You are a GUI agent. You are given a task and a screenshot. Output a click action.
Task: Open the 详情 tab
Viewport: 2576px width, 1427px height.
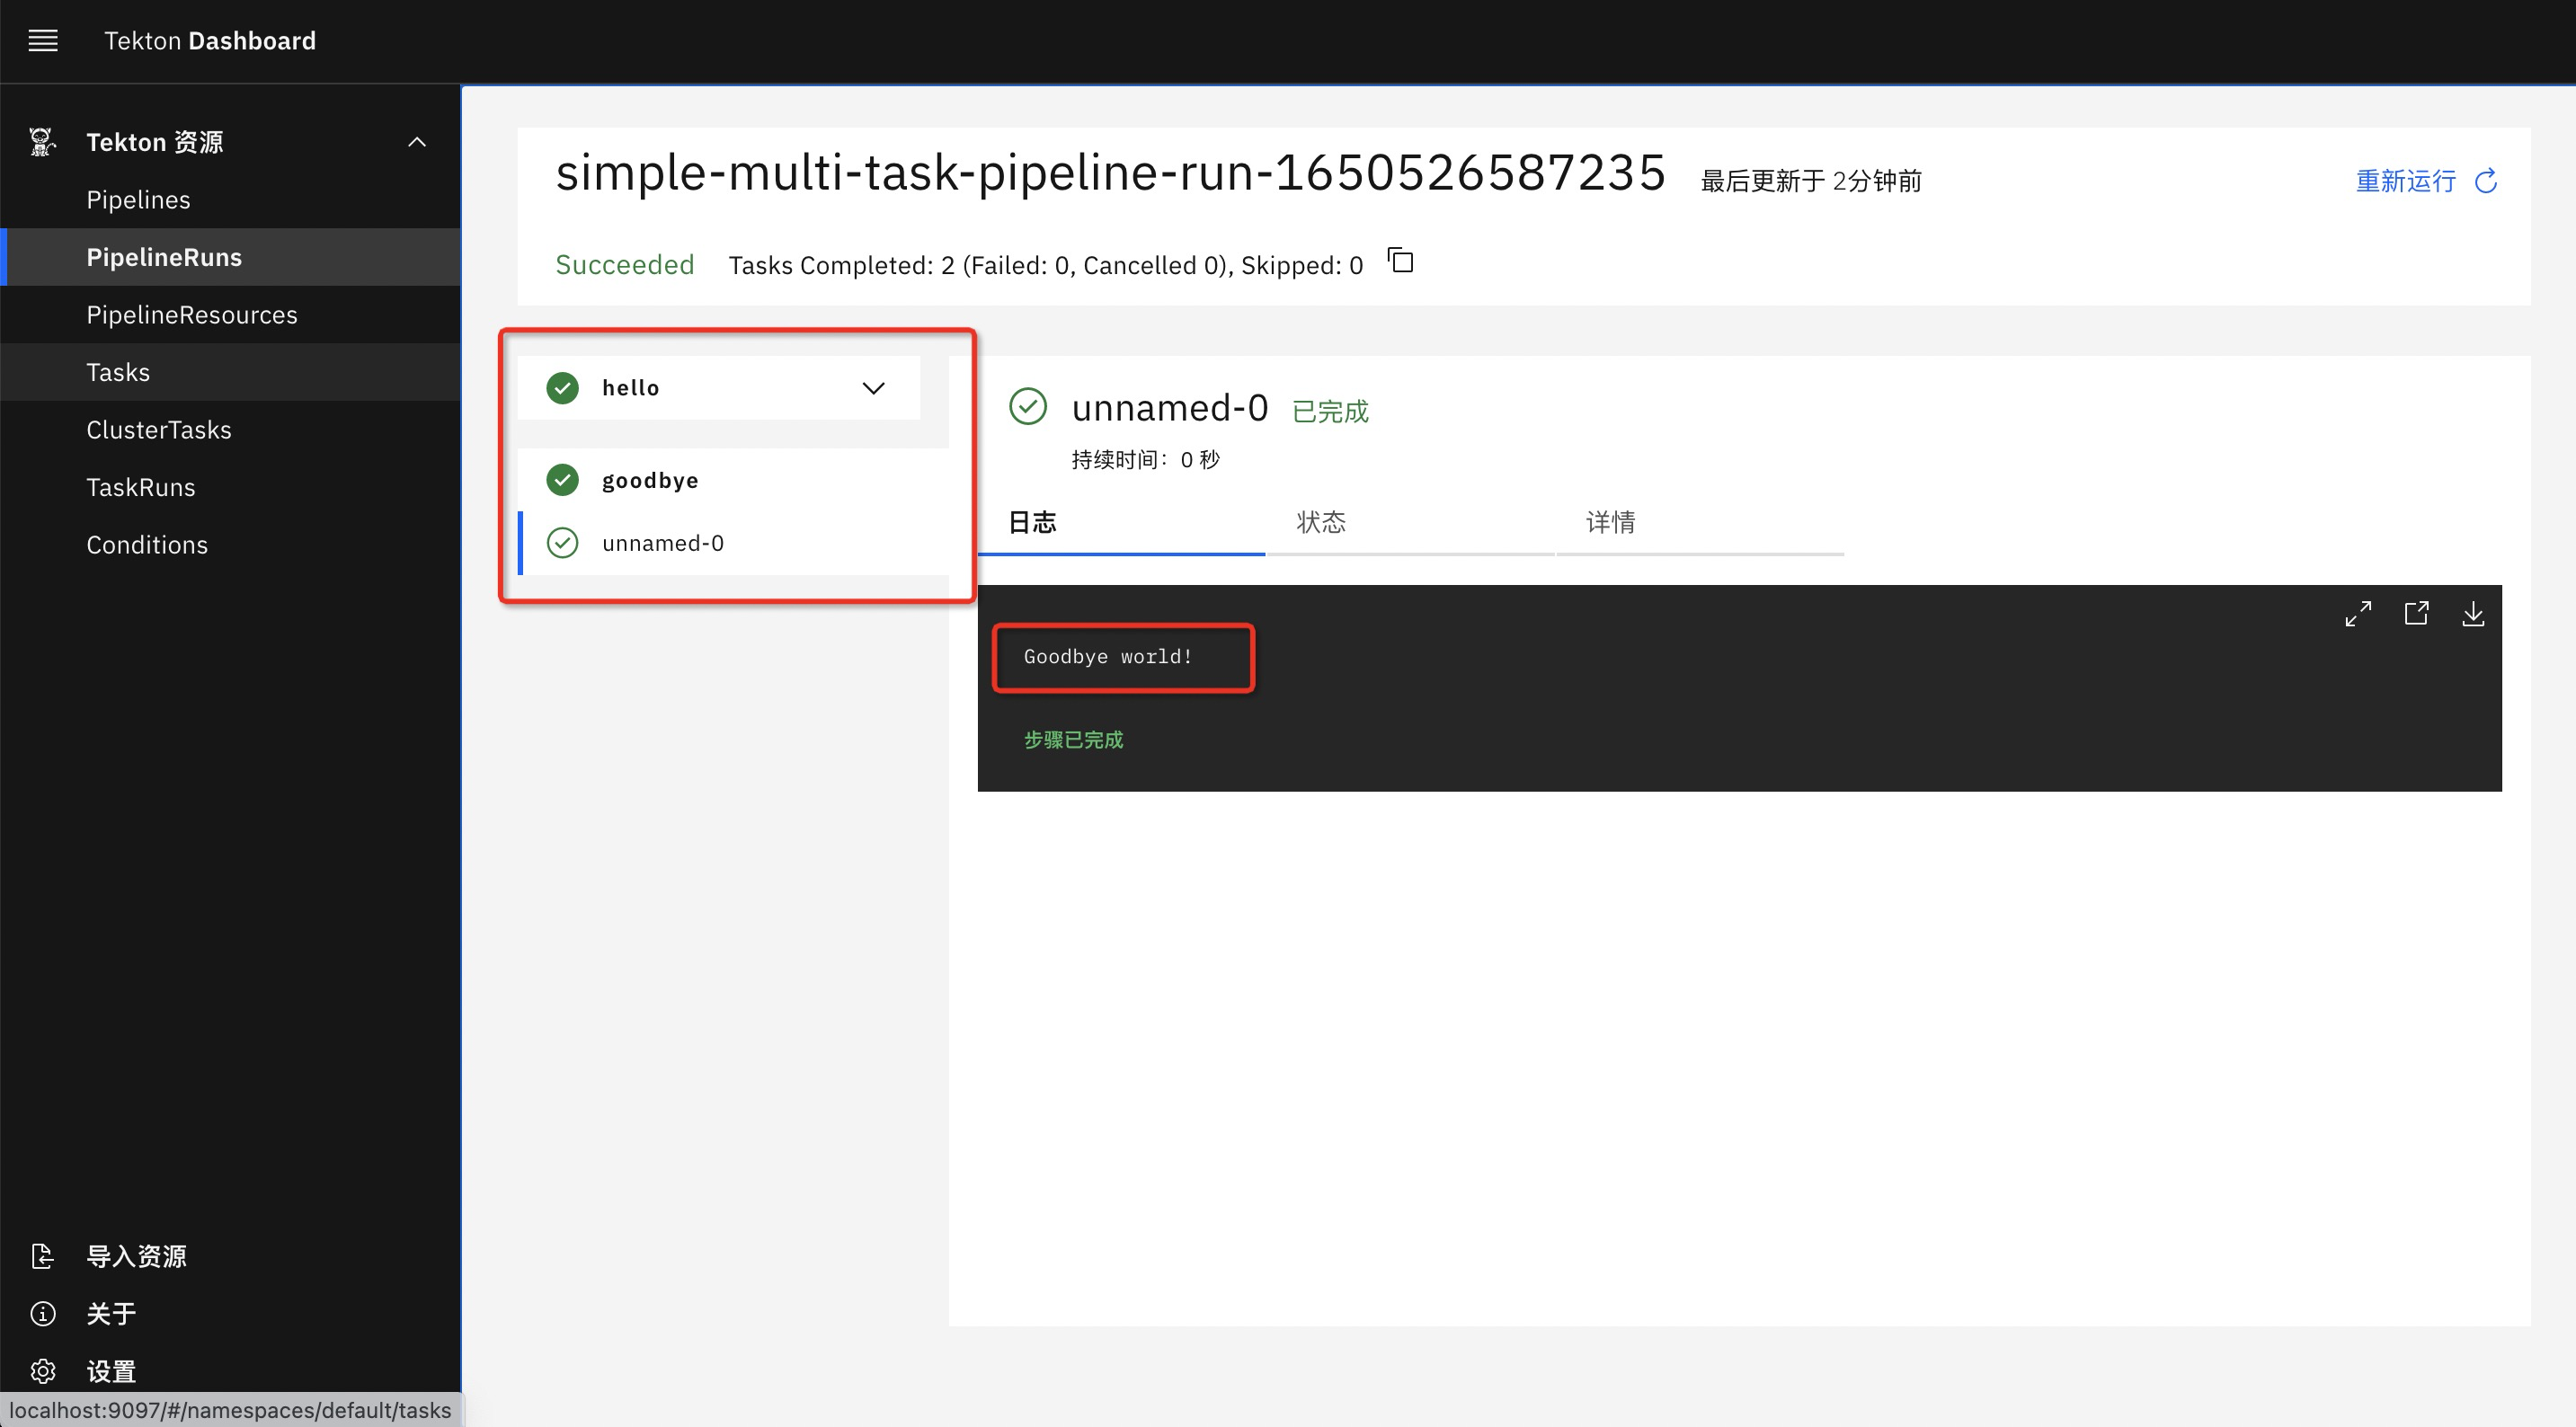(1610, 522)
